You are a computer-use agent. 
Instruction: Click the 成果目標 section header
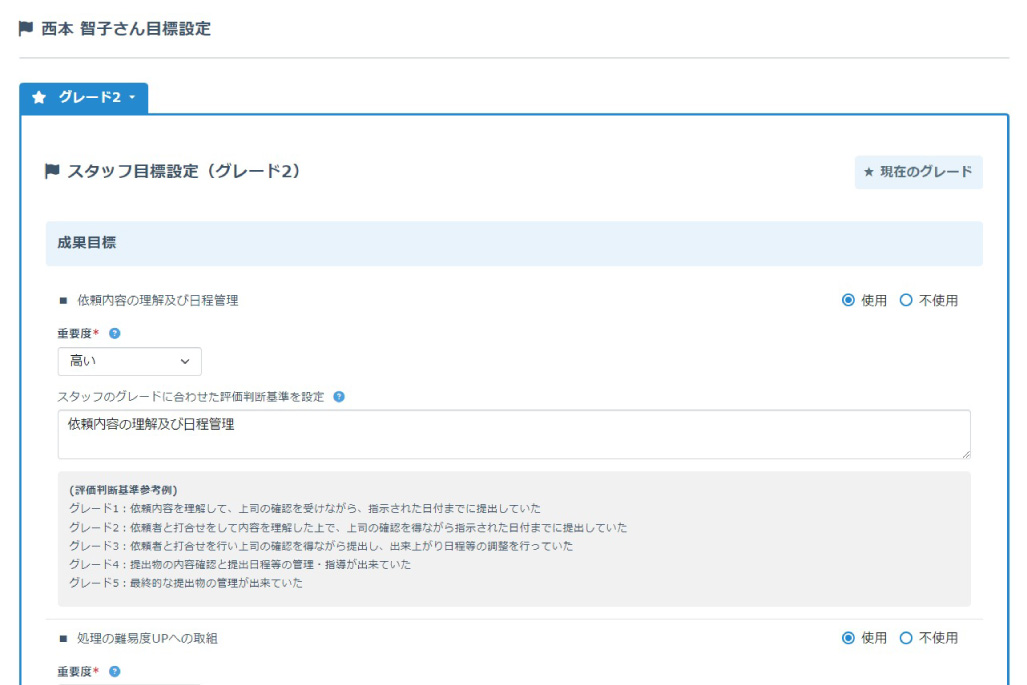pyautogui.click(x=514, y=243)
